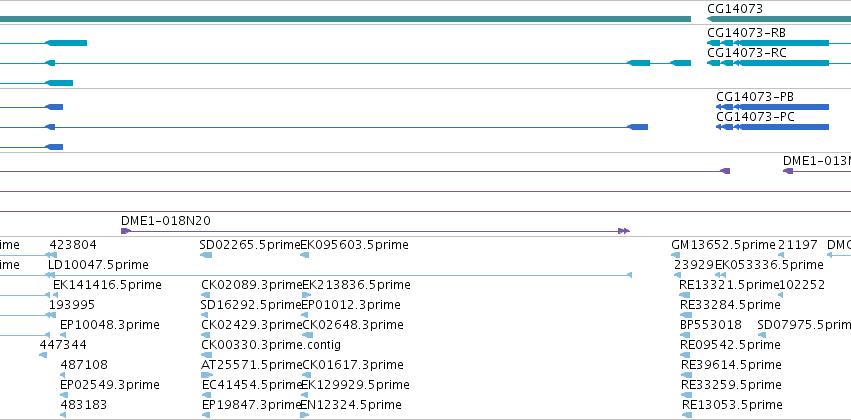Viewport: 851px width, 420px height.
Task: Click the large CG14073-RB exon block
Action: click(x=785, y=43)
